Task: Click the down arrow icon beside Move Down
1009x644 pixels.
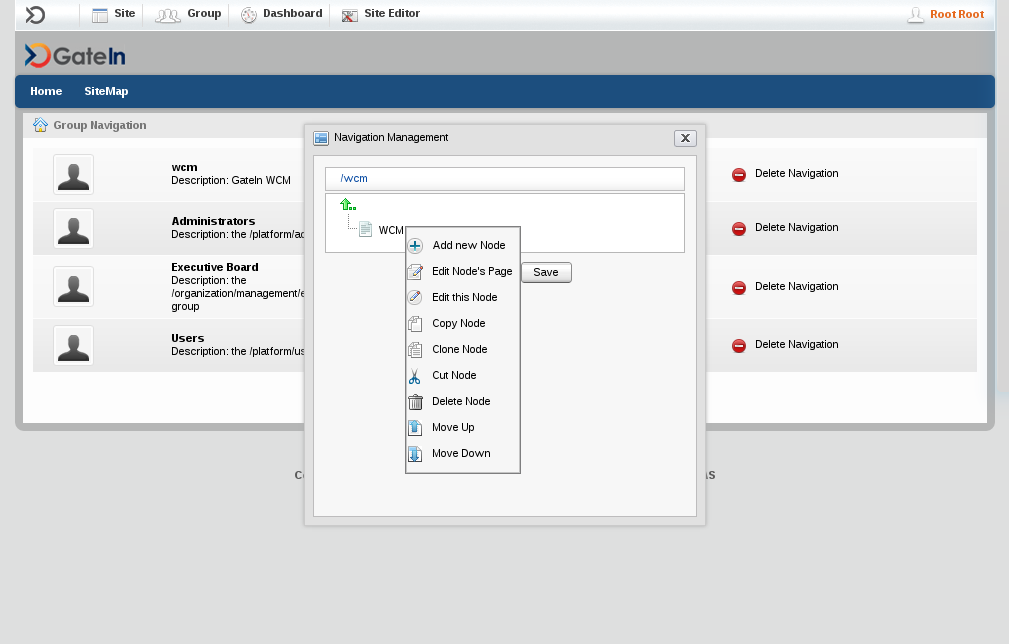Action: click(415, 454)
